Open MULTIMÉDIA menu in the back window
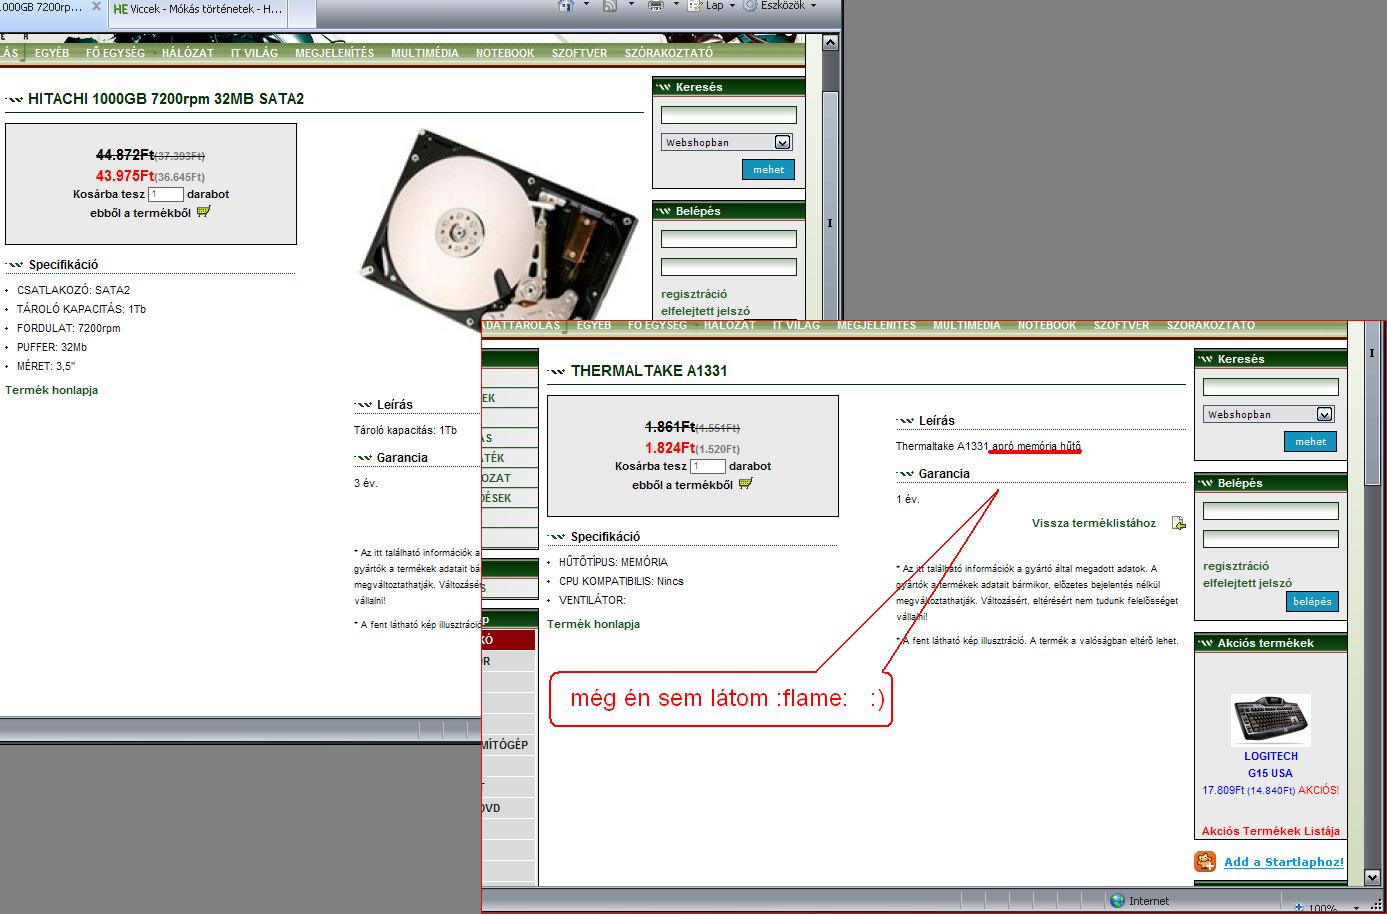 425,53
